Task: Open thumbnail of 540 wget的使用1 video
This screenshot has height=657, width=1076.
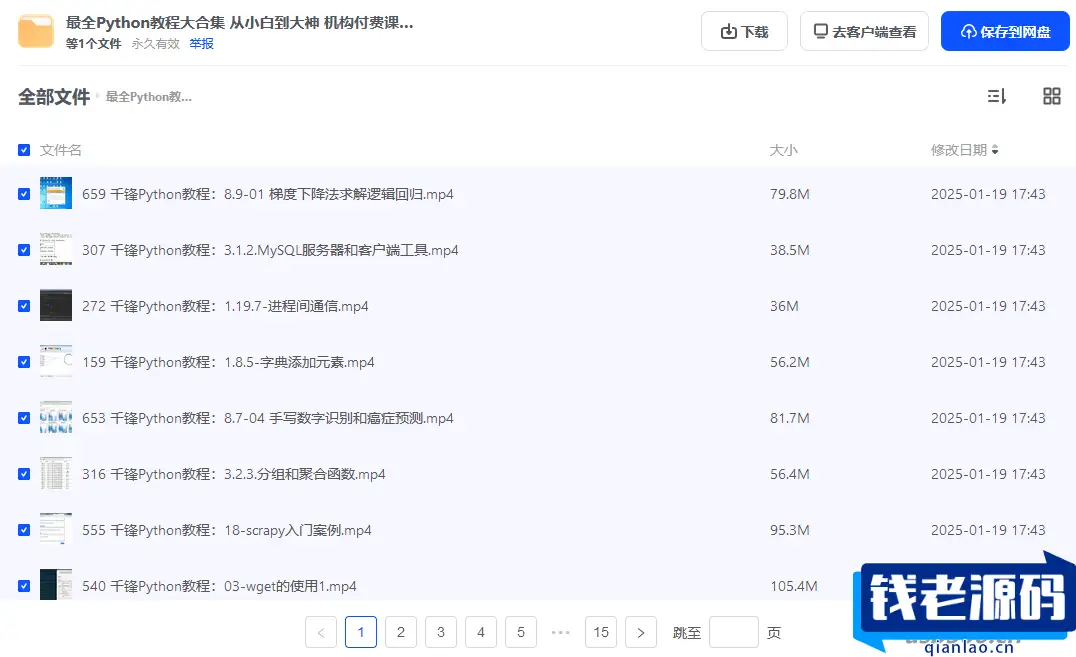Action: tap(56, 585)
